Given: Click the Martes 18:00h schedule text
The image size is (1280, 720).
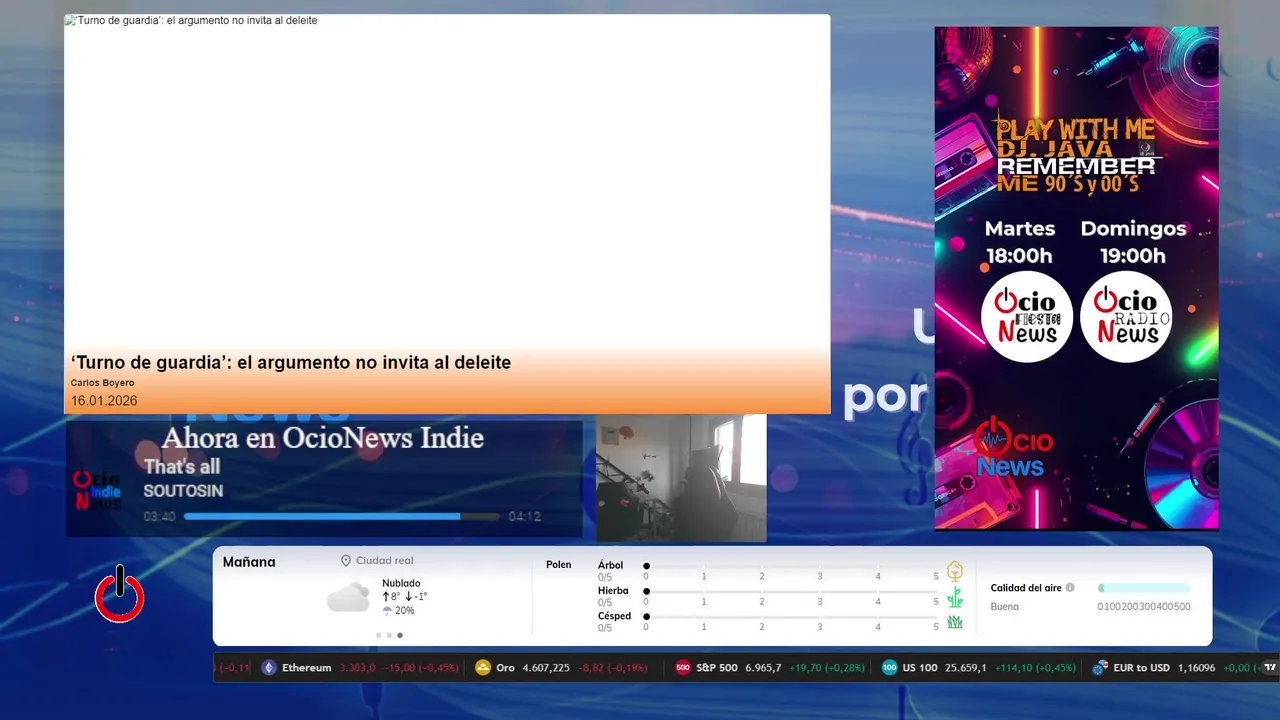Looking at the screenshot, I should click(1020, 242).
